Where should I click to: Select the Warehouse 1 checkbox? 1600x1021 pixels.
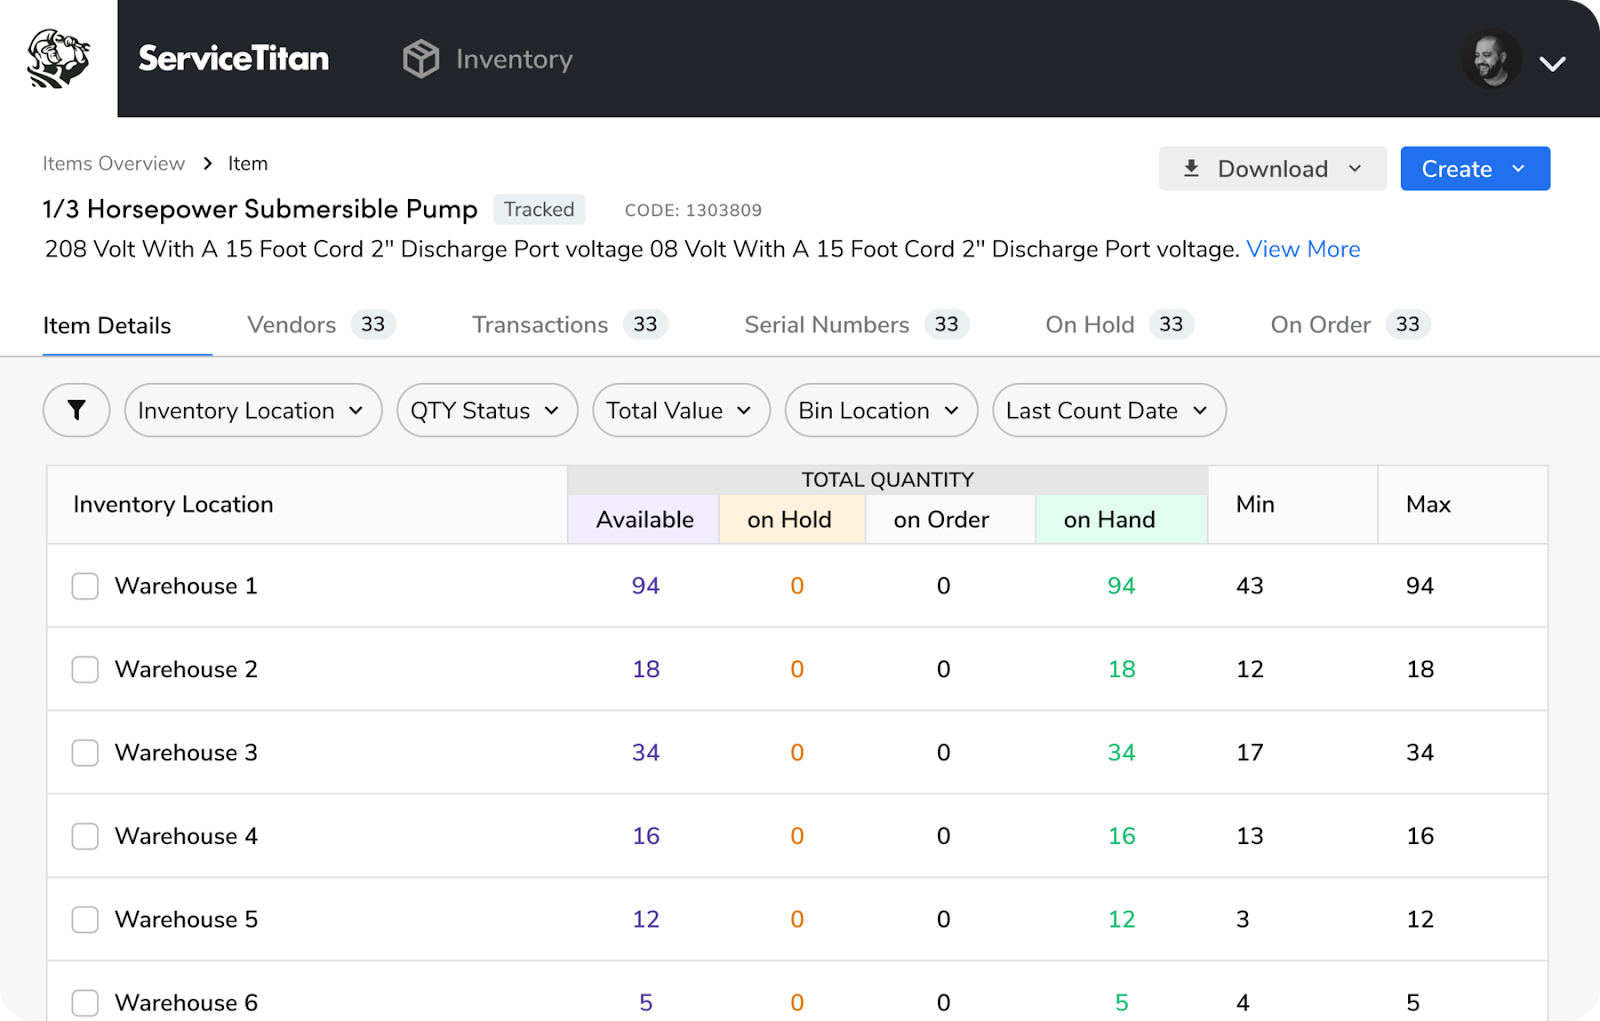85,586
